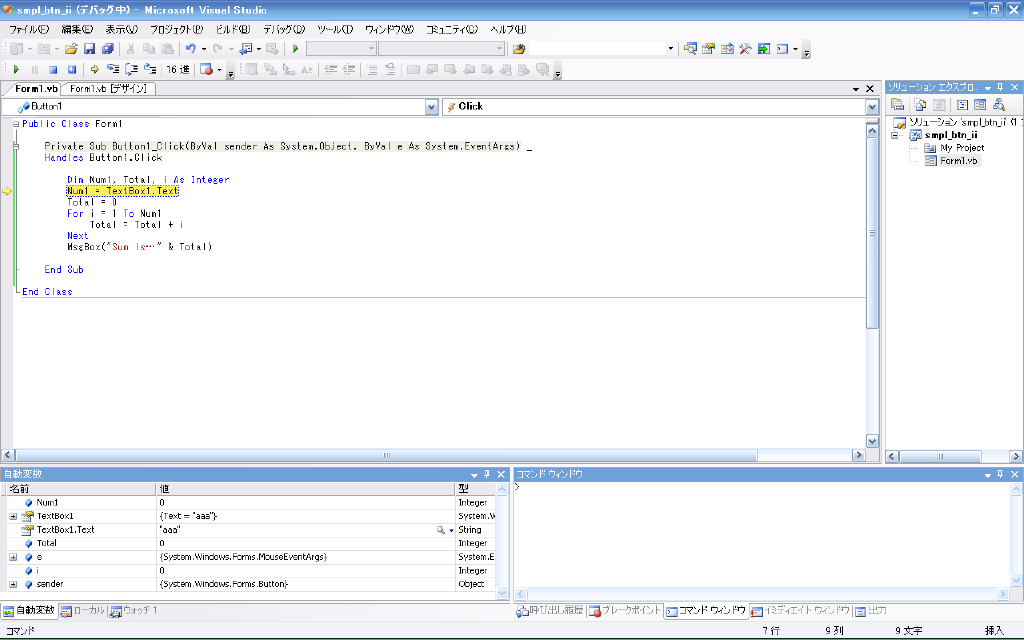Screen dimensions: 1024x640
Task: Open the Click method dropdown
Action: click(872, 107)
